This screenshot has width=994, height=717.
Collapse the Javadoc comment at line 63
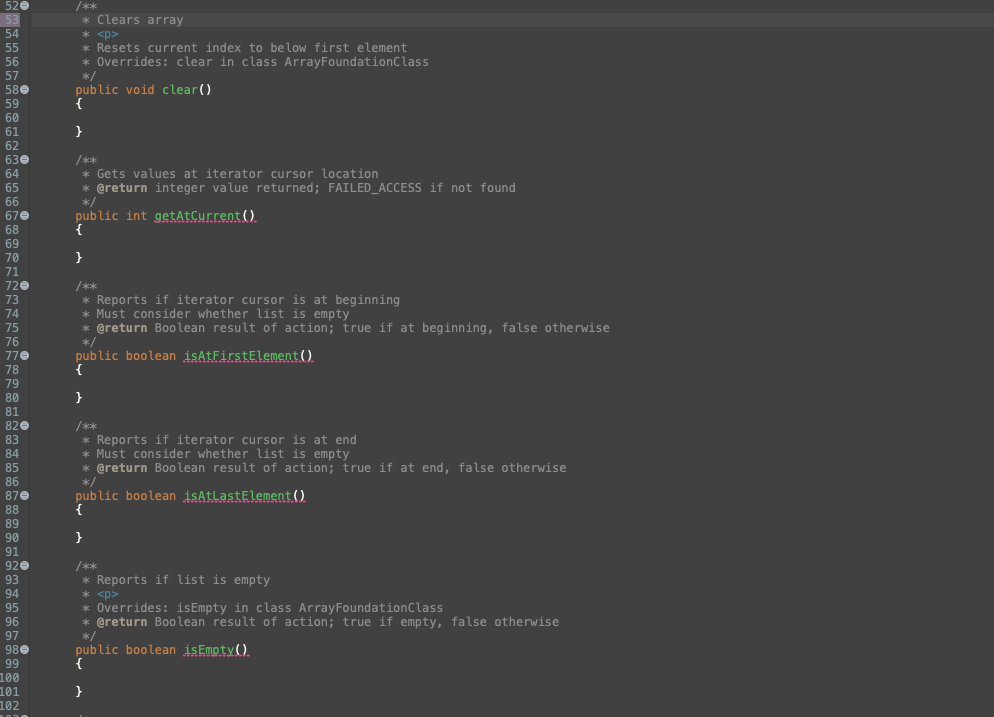click(x=25, y=160)
